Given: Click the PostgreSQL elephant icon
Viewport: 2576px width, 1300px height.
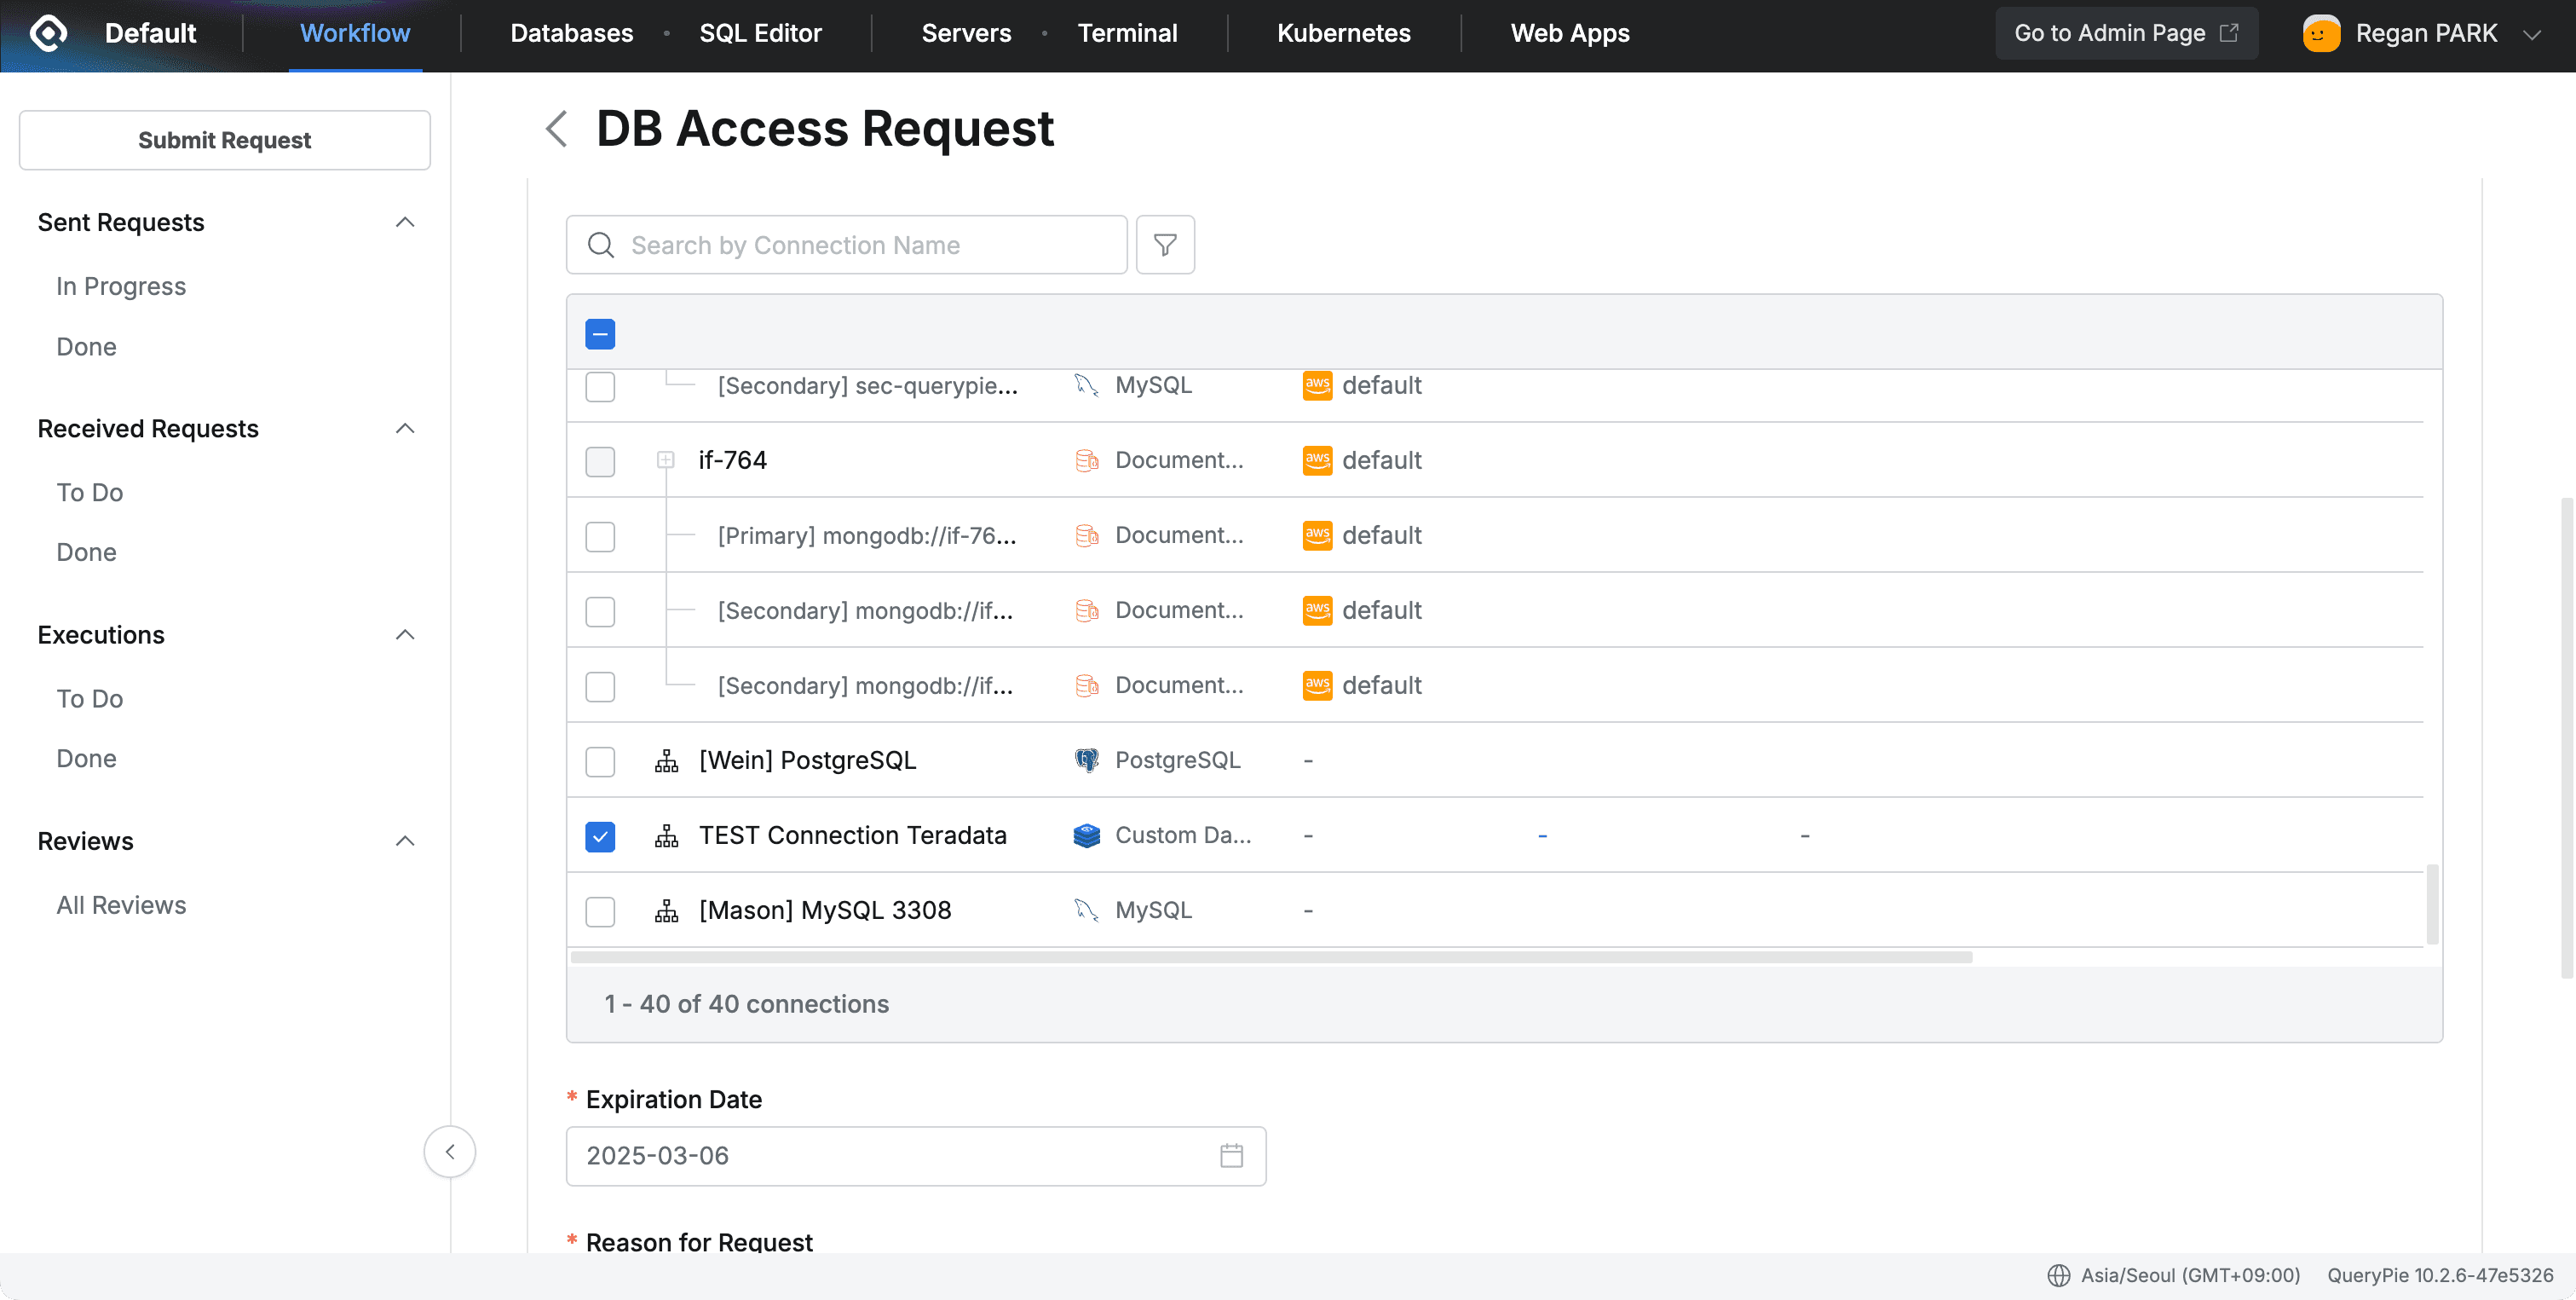Looking at the screenshot, I should [1086, 760].
